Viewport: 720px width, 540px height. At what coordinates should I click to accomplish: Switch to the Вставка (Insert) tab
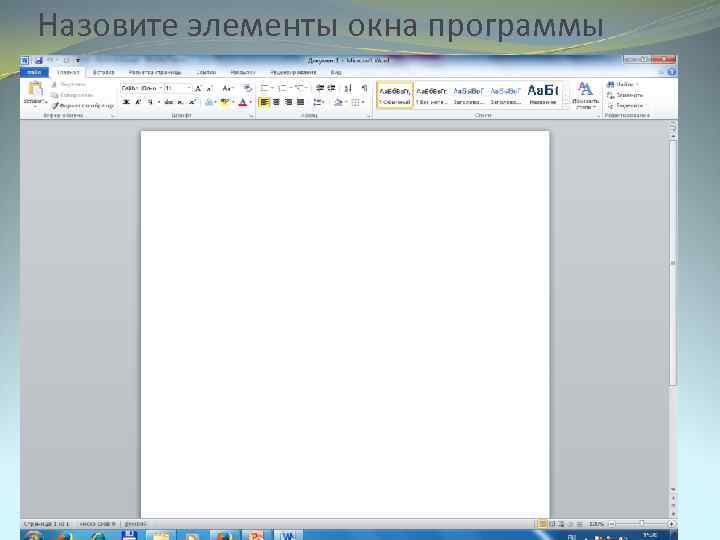[103, 72]
